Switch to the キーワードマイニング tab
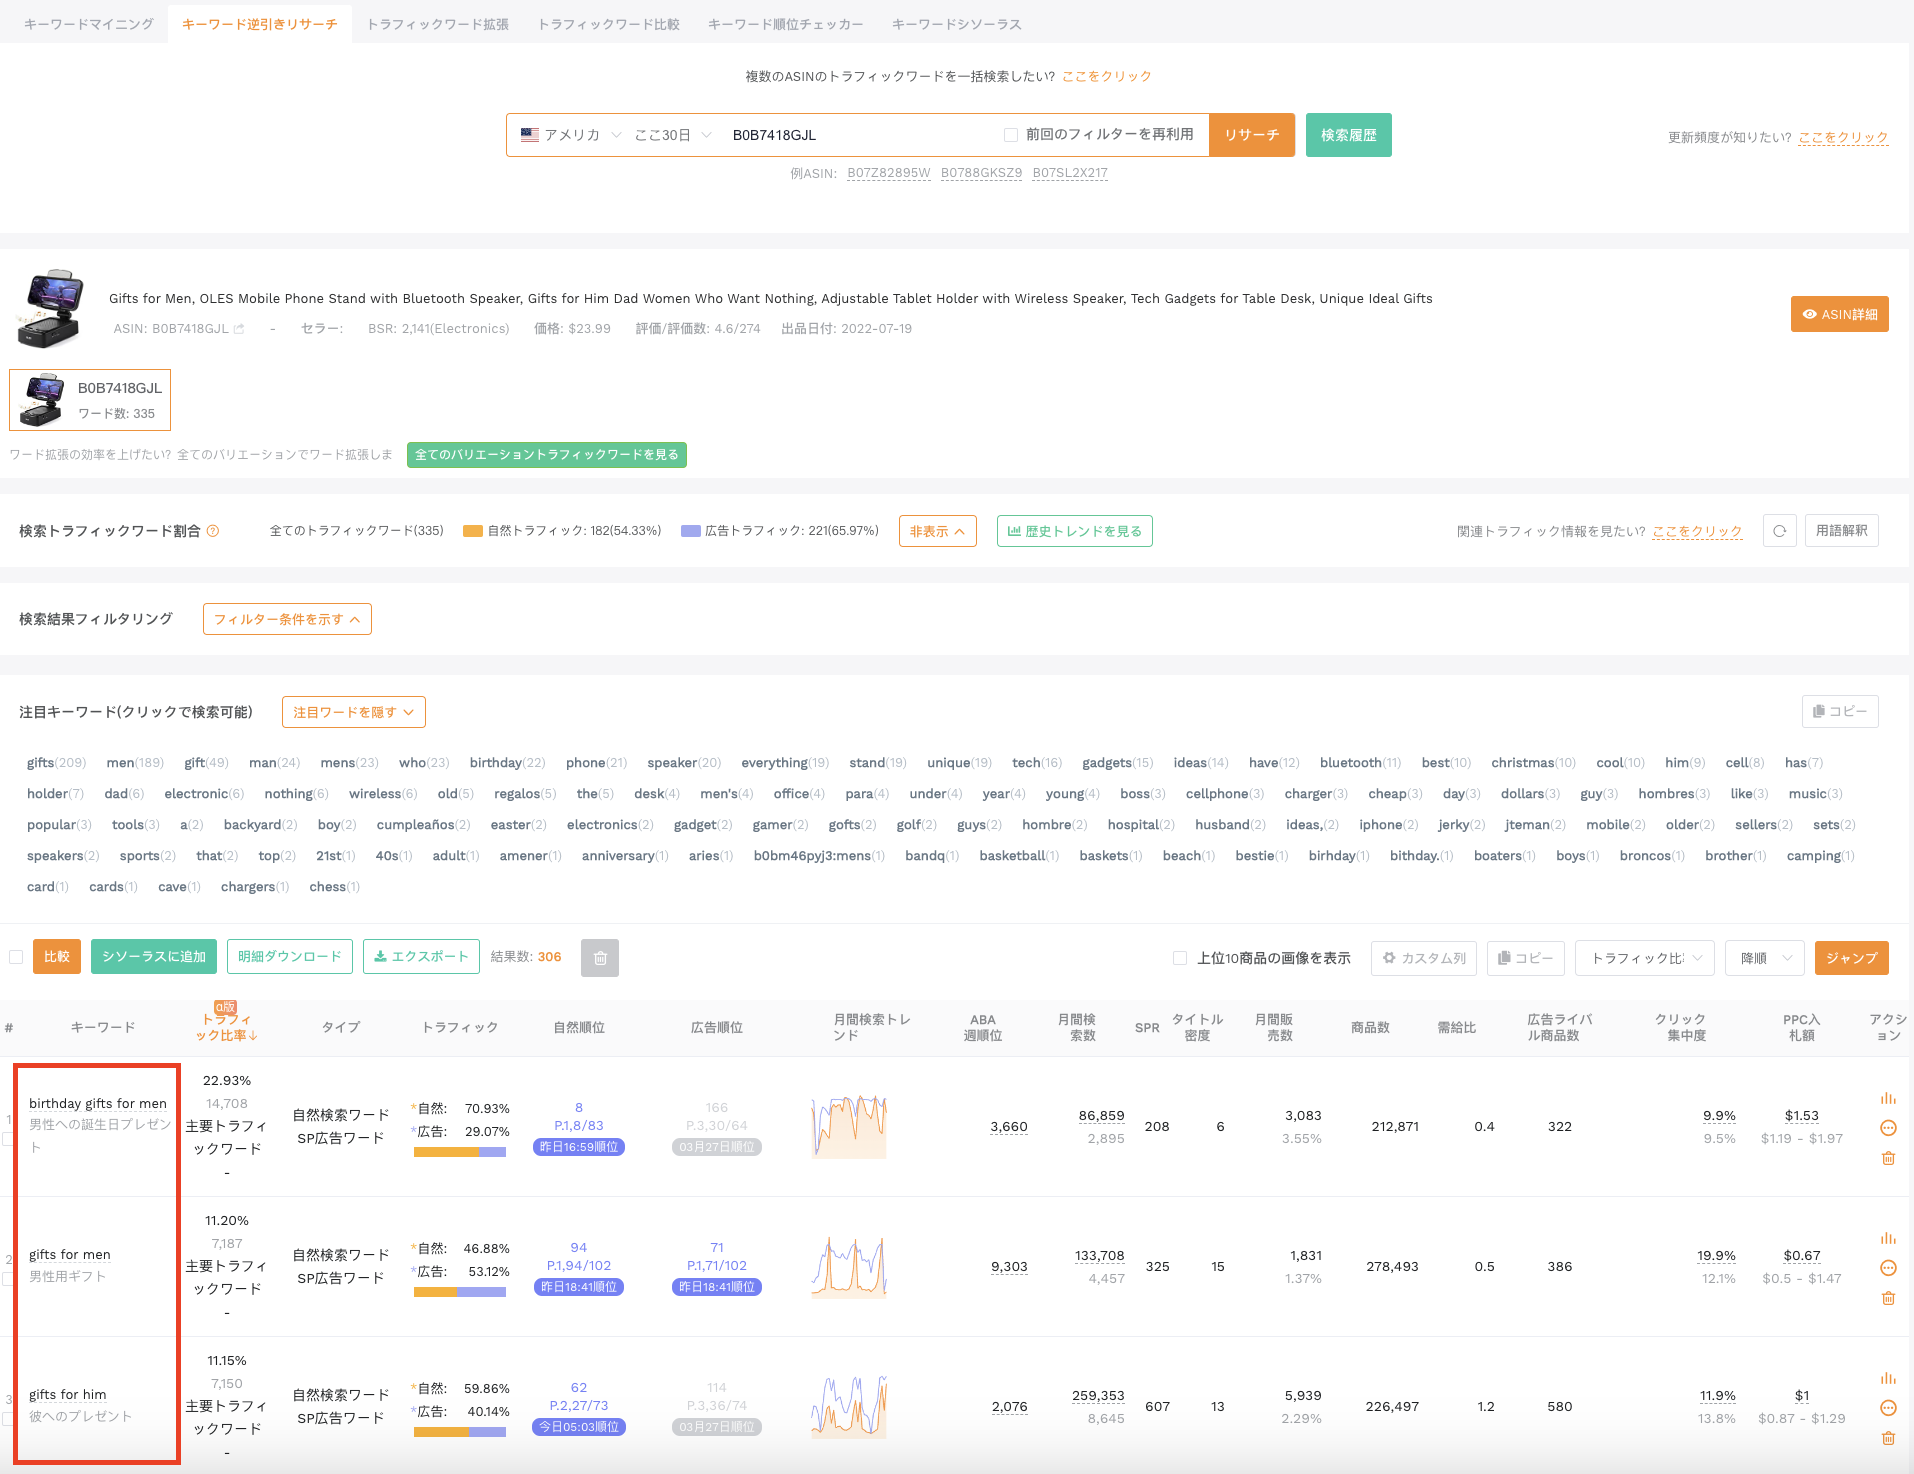 pyautogui.click(x=89, y=24)
